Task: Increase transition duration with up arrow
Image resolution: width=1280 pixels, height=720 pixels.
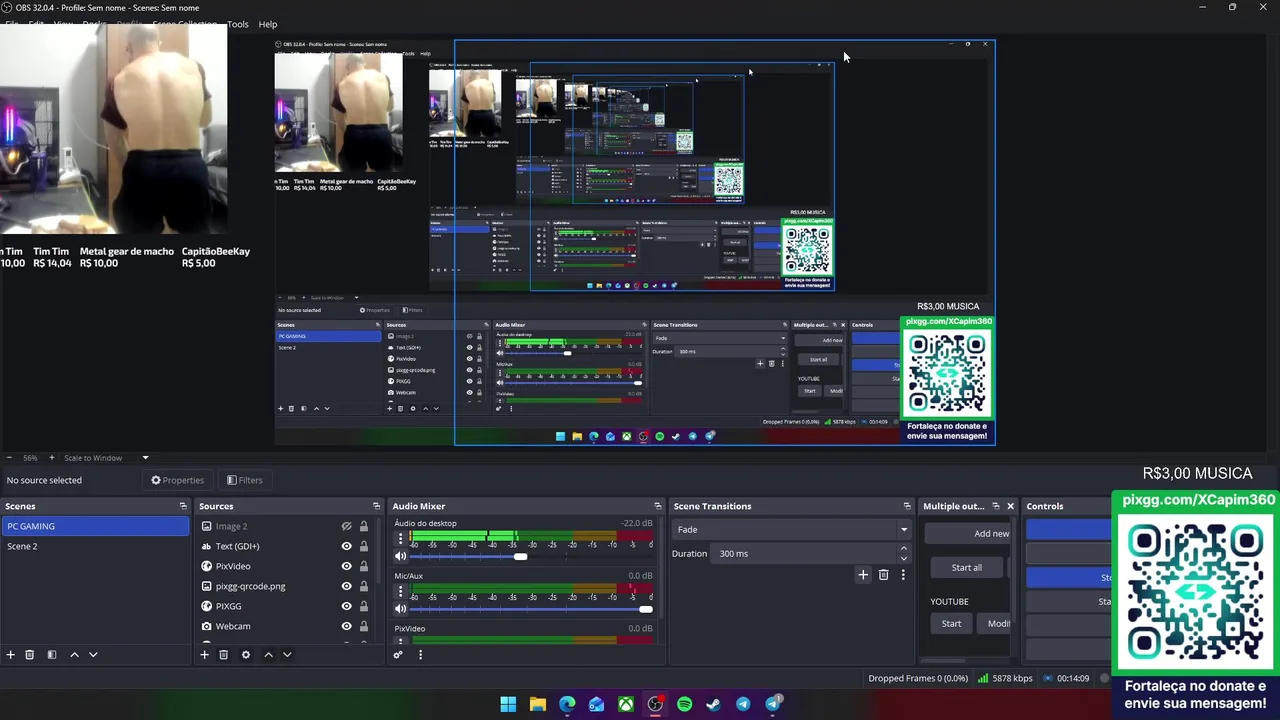Action: [903, 548]
